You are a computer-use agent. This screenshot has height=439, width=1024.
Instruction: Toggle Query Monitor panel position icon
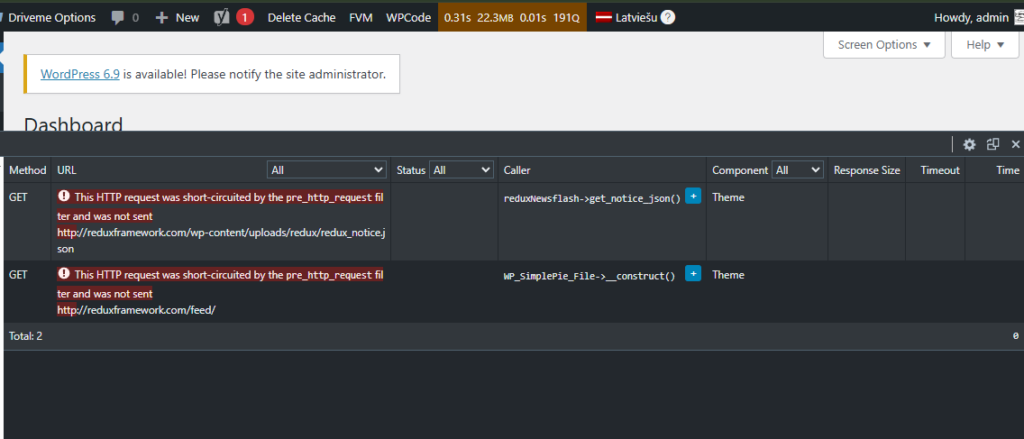(x=993, y=144)
